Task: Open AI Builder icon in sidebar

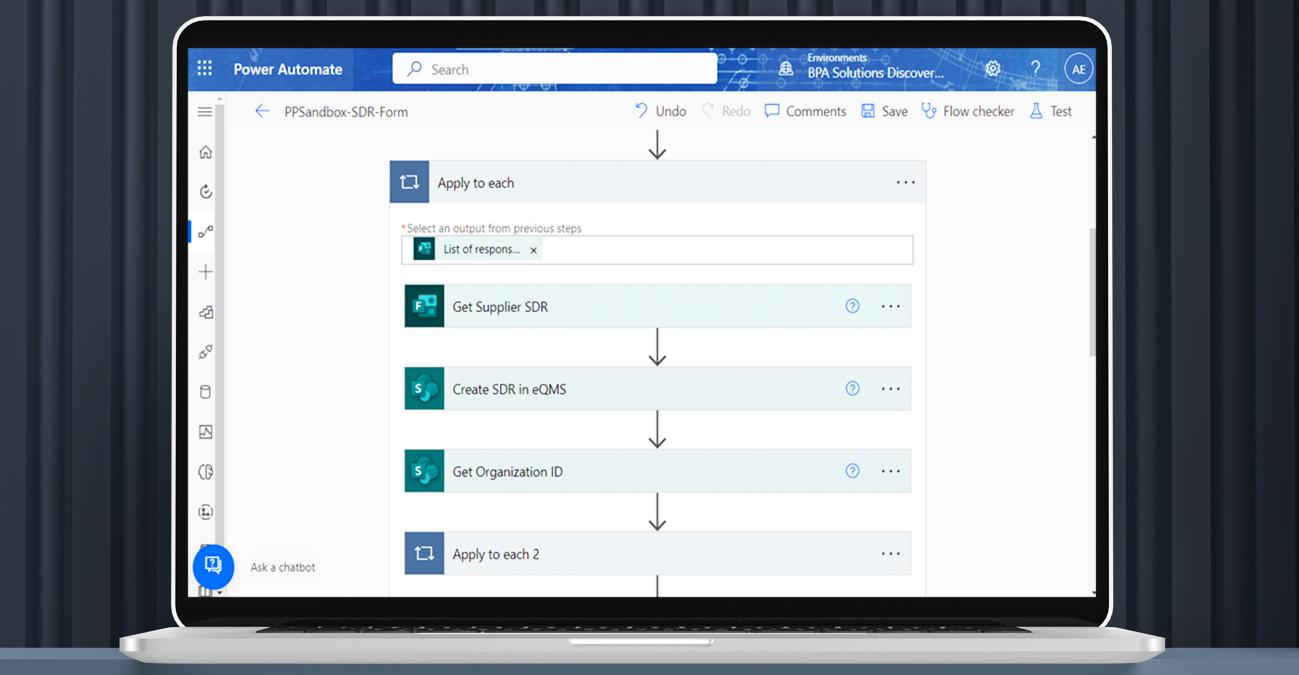Action: 205,472
